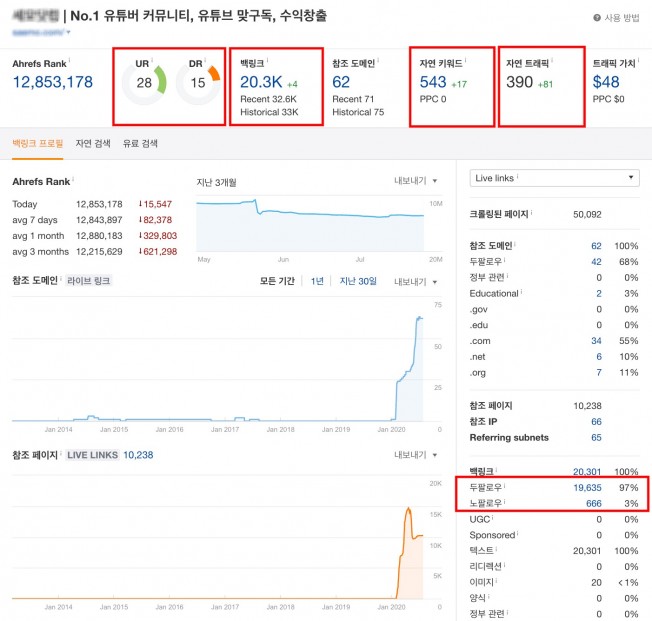Open the 두팔로우 referring domains count 42

[x=596, y=262]
